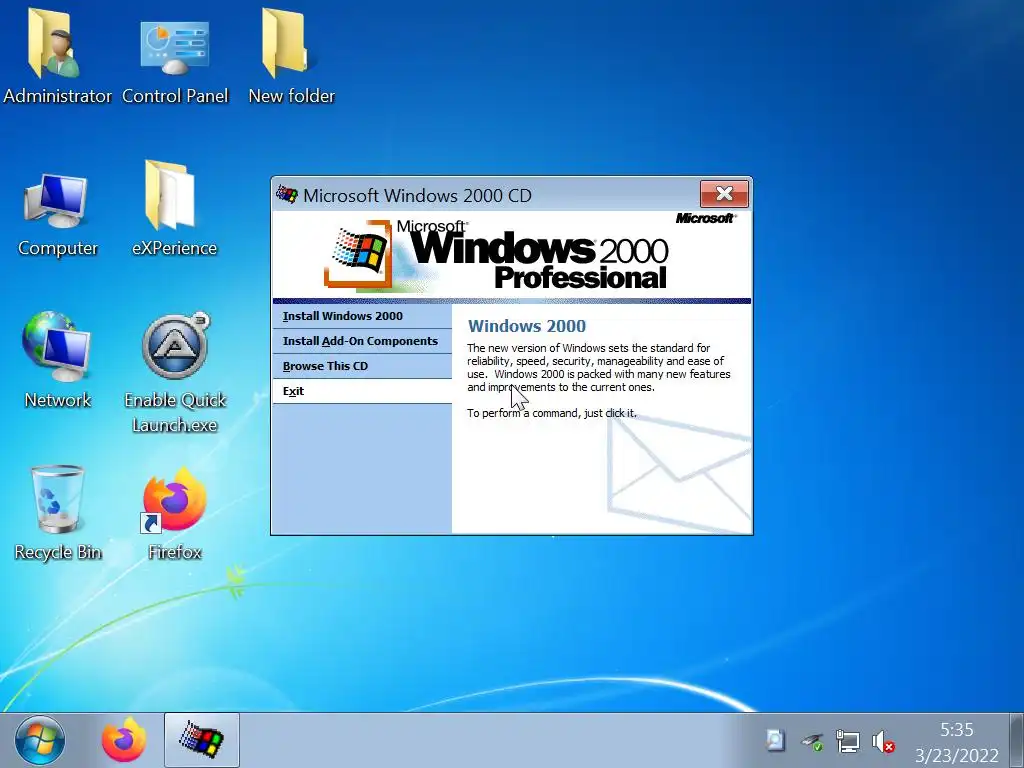Select the Computer desktop icon
The height and width of the screenshot is (768, 1024).
point(57,214)
